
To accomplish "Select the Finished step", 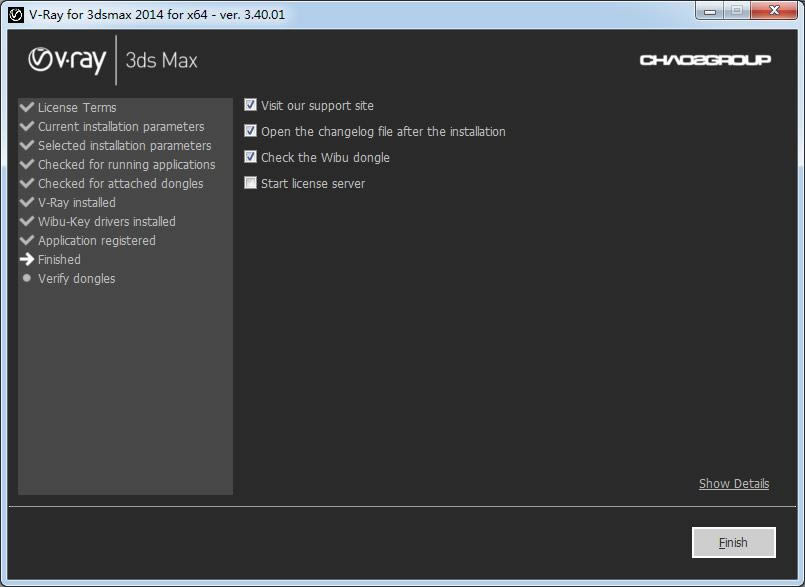I will tap(59, 259).
